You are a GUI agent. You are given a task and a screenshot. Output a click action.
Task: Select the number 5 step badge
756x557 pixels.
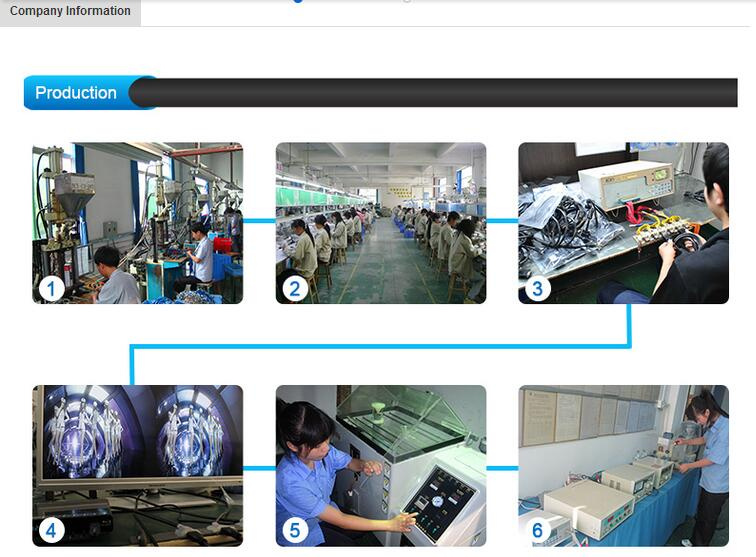tap(295, 530)
